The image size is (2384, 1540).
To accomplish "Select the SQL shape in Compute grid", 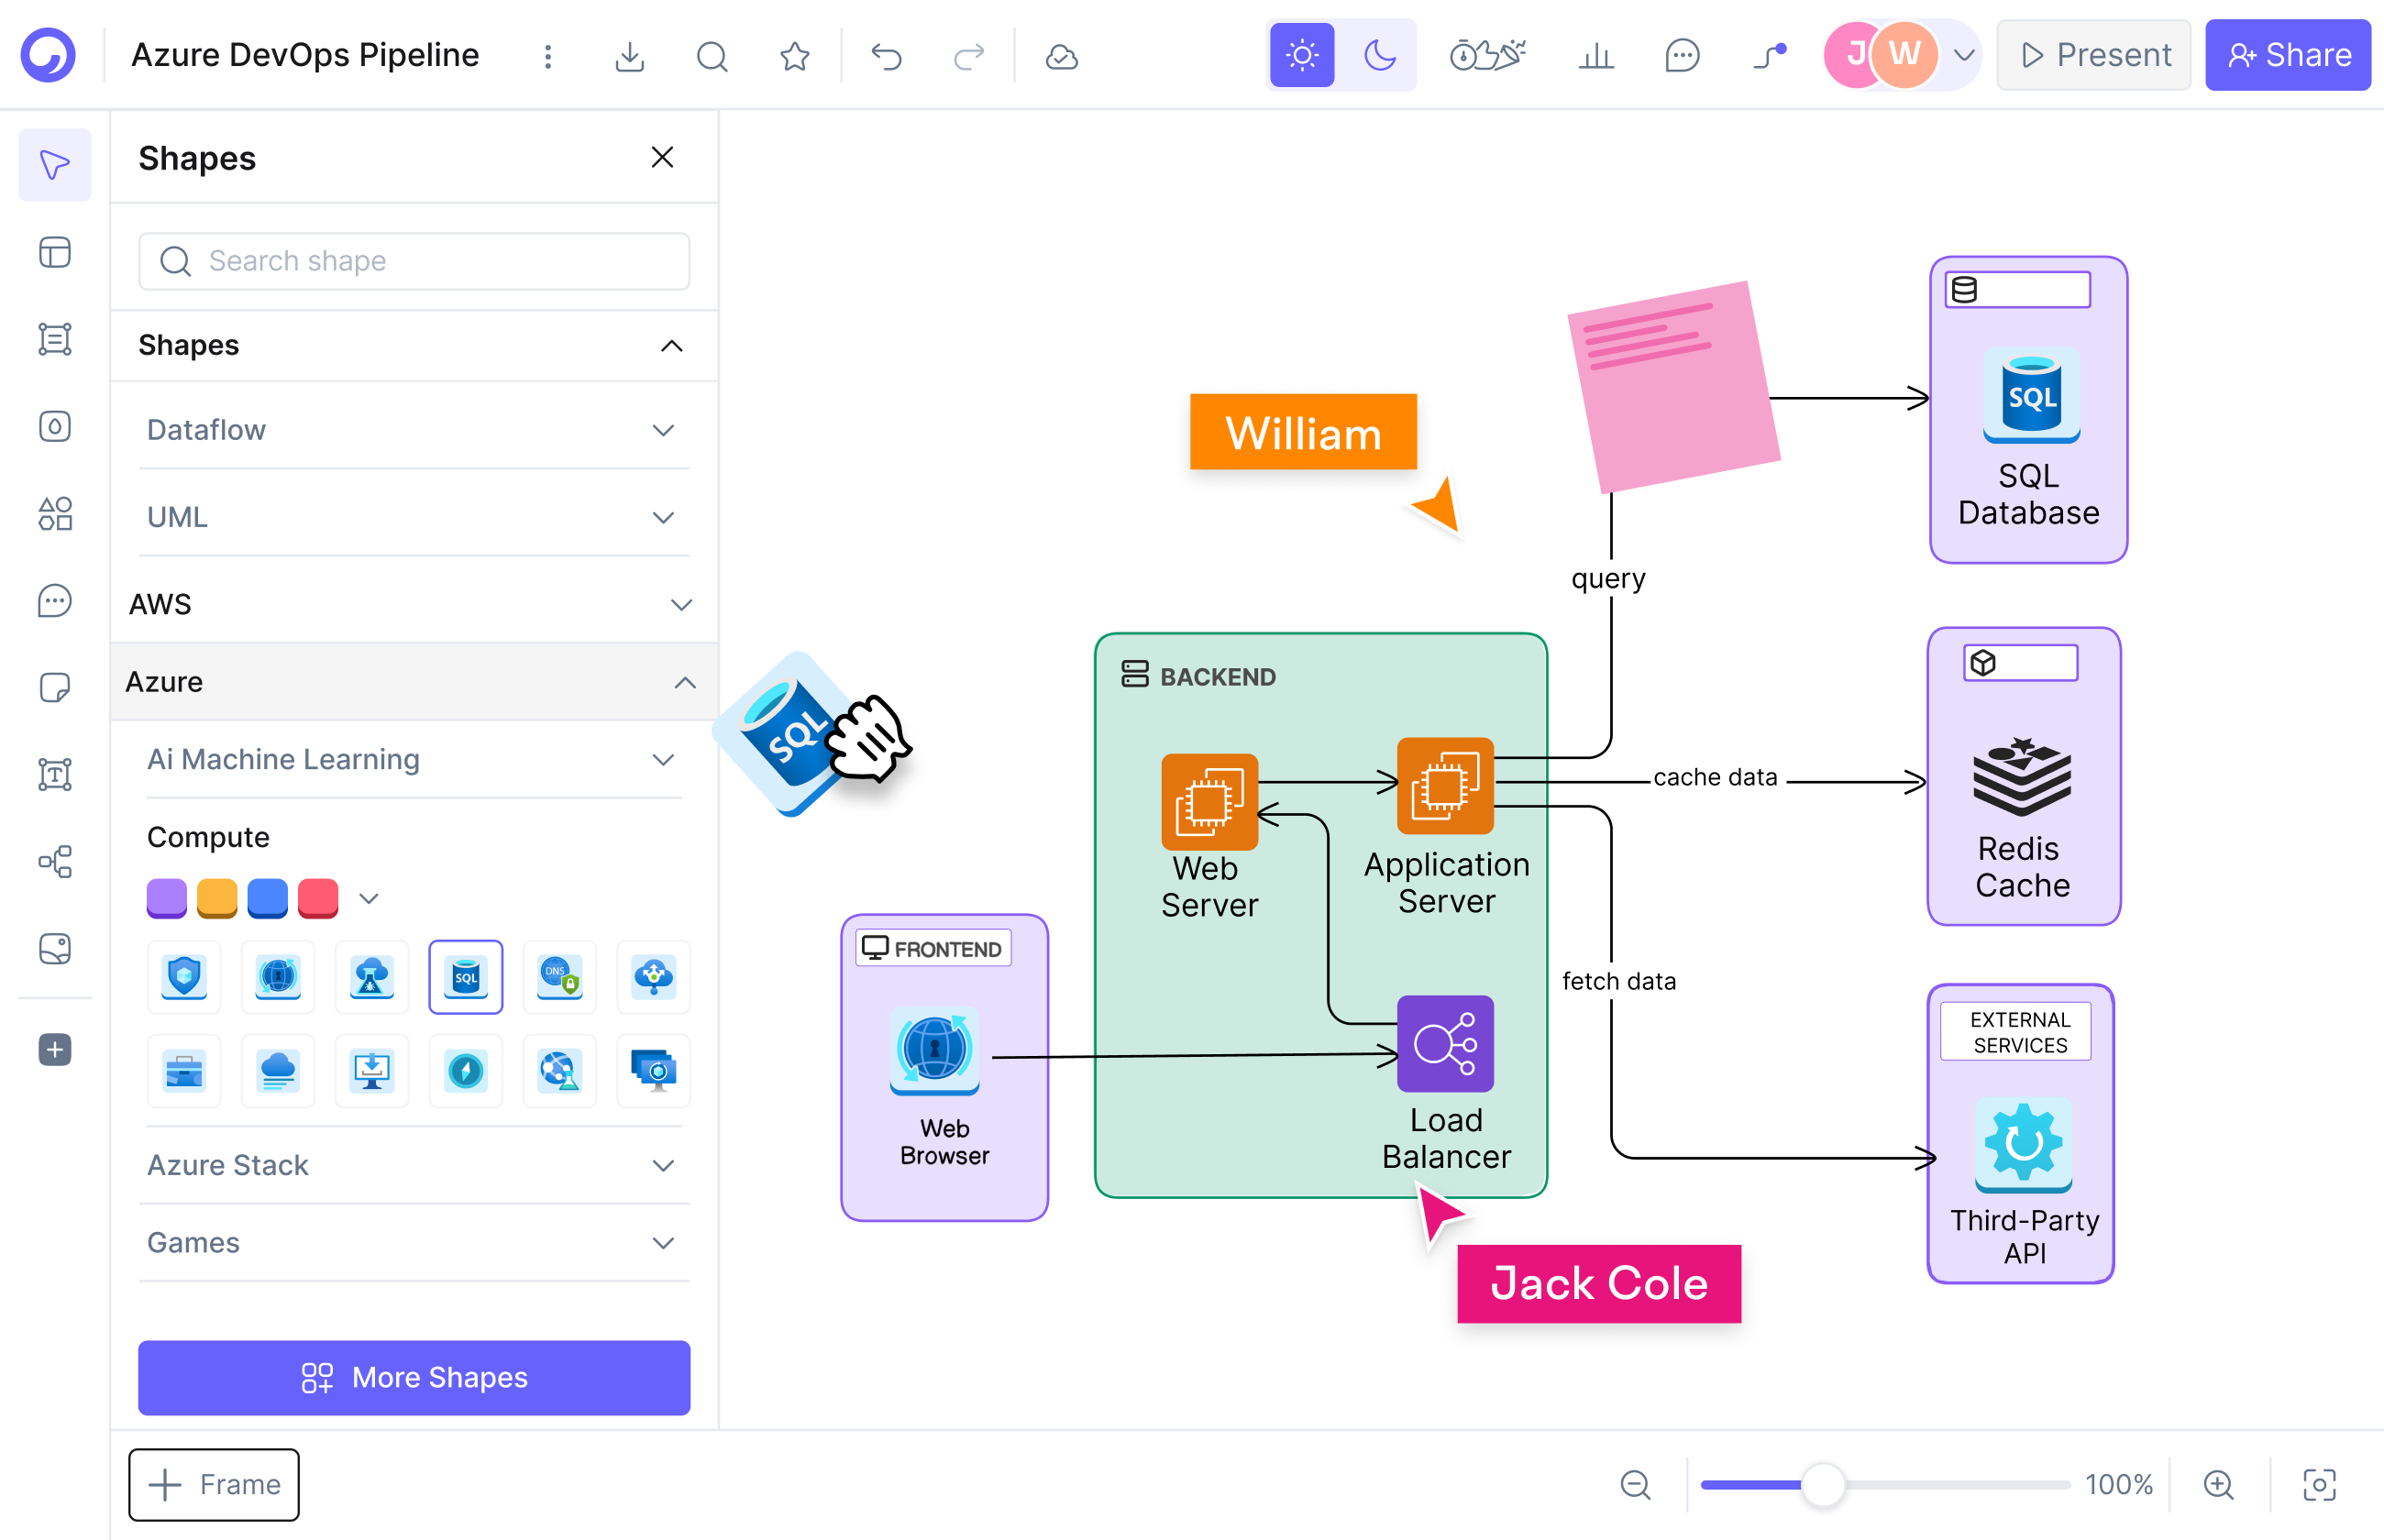I will point(466,977).
